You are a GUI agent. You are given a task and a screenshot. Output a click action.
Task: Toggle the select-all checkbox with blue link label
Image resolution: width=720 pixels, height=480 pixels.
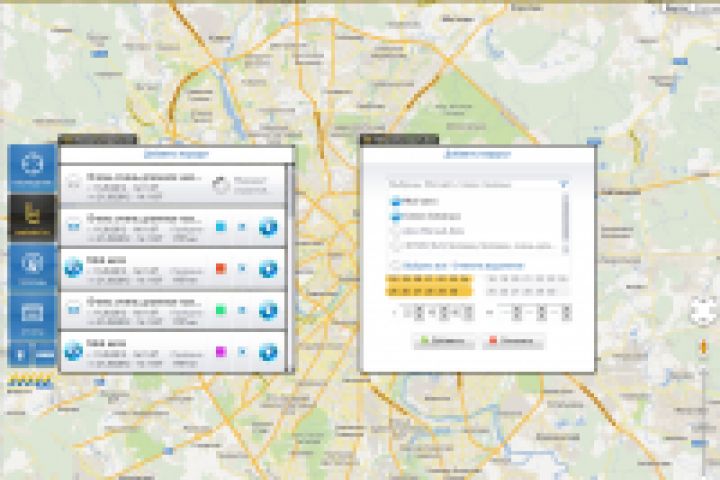click(x=395, y=265)
